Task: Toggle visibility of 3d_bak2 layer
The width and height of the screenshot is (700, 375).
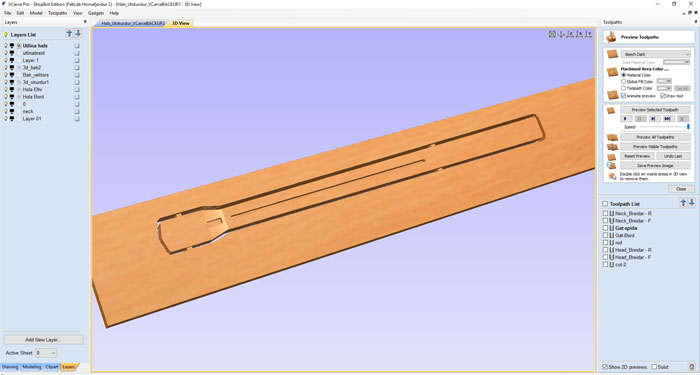Action: pos(6,67)
